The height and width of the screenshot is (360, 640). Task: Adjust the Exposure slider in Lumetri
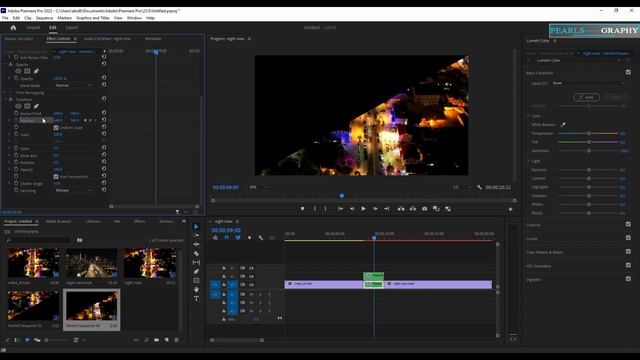pyautogui.click(x=589, y=169)
